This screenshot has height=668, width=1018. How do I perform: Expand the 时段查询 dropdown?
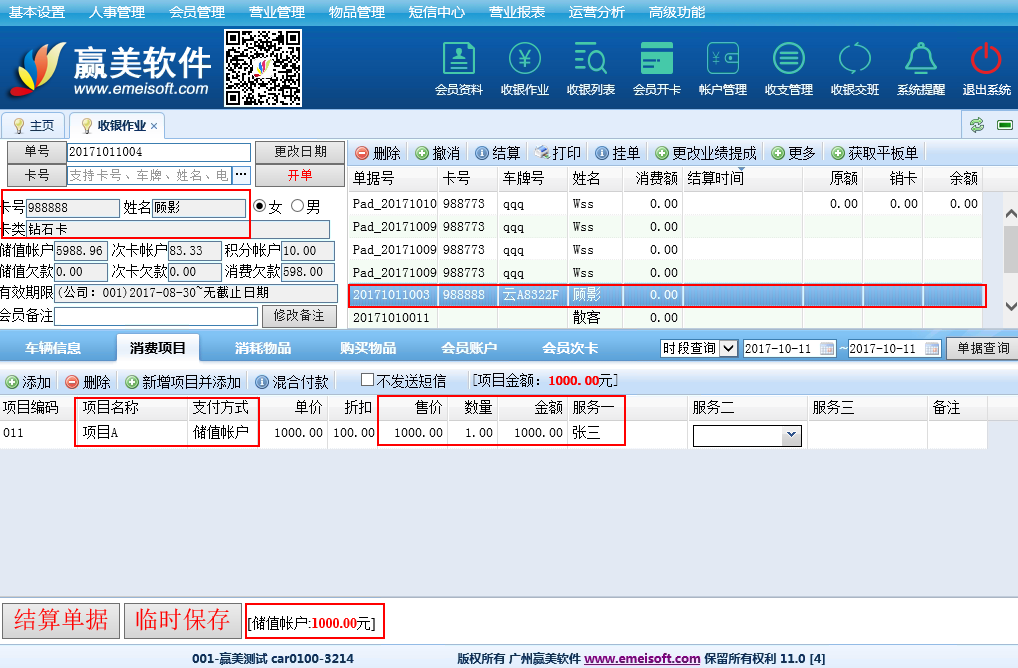click(728, 349)
